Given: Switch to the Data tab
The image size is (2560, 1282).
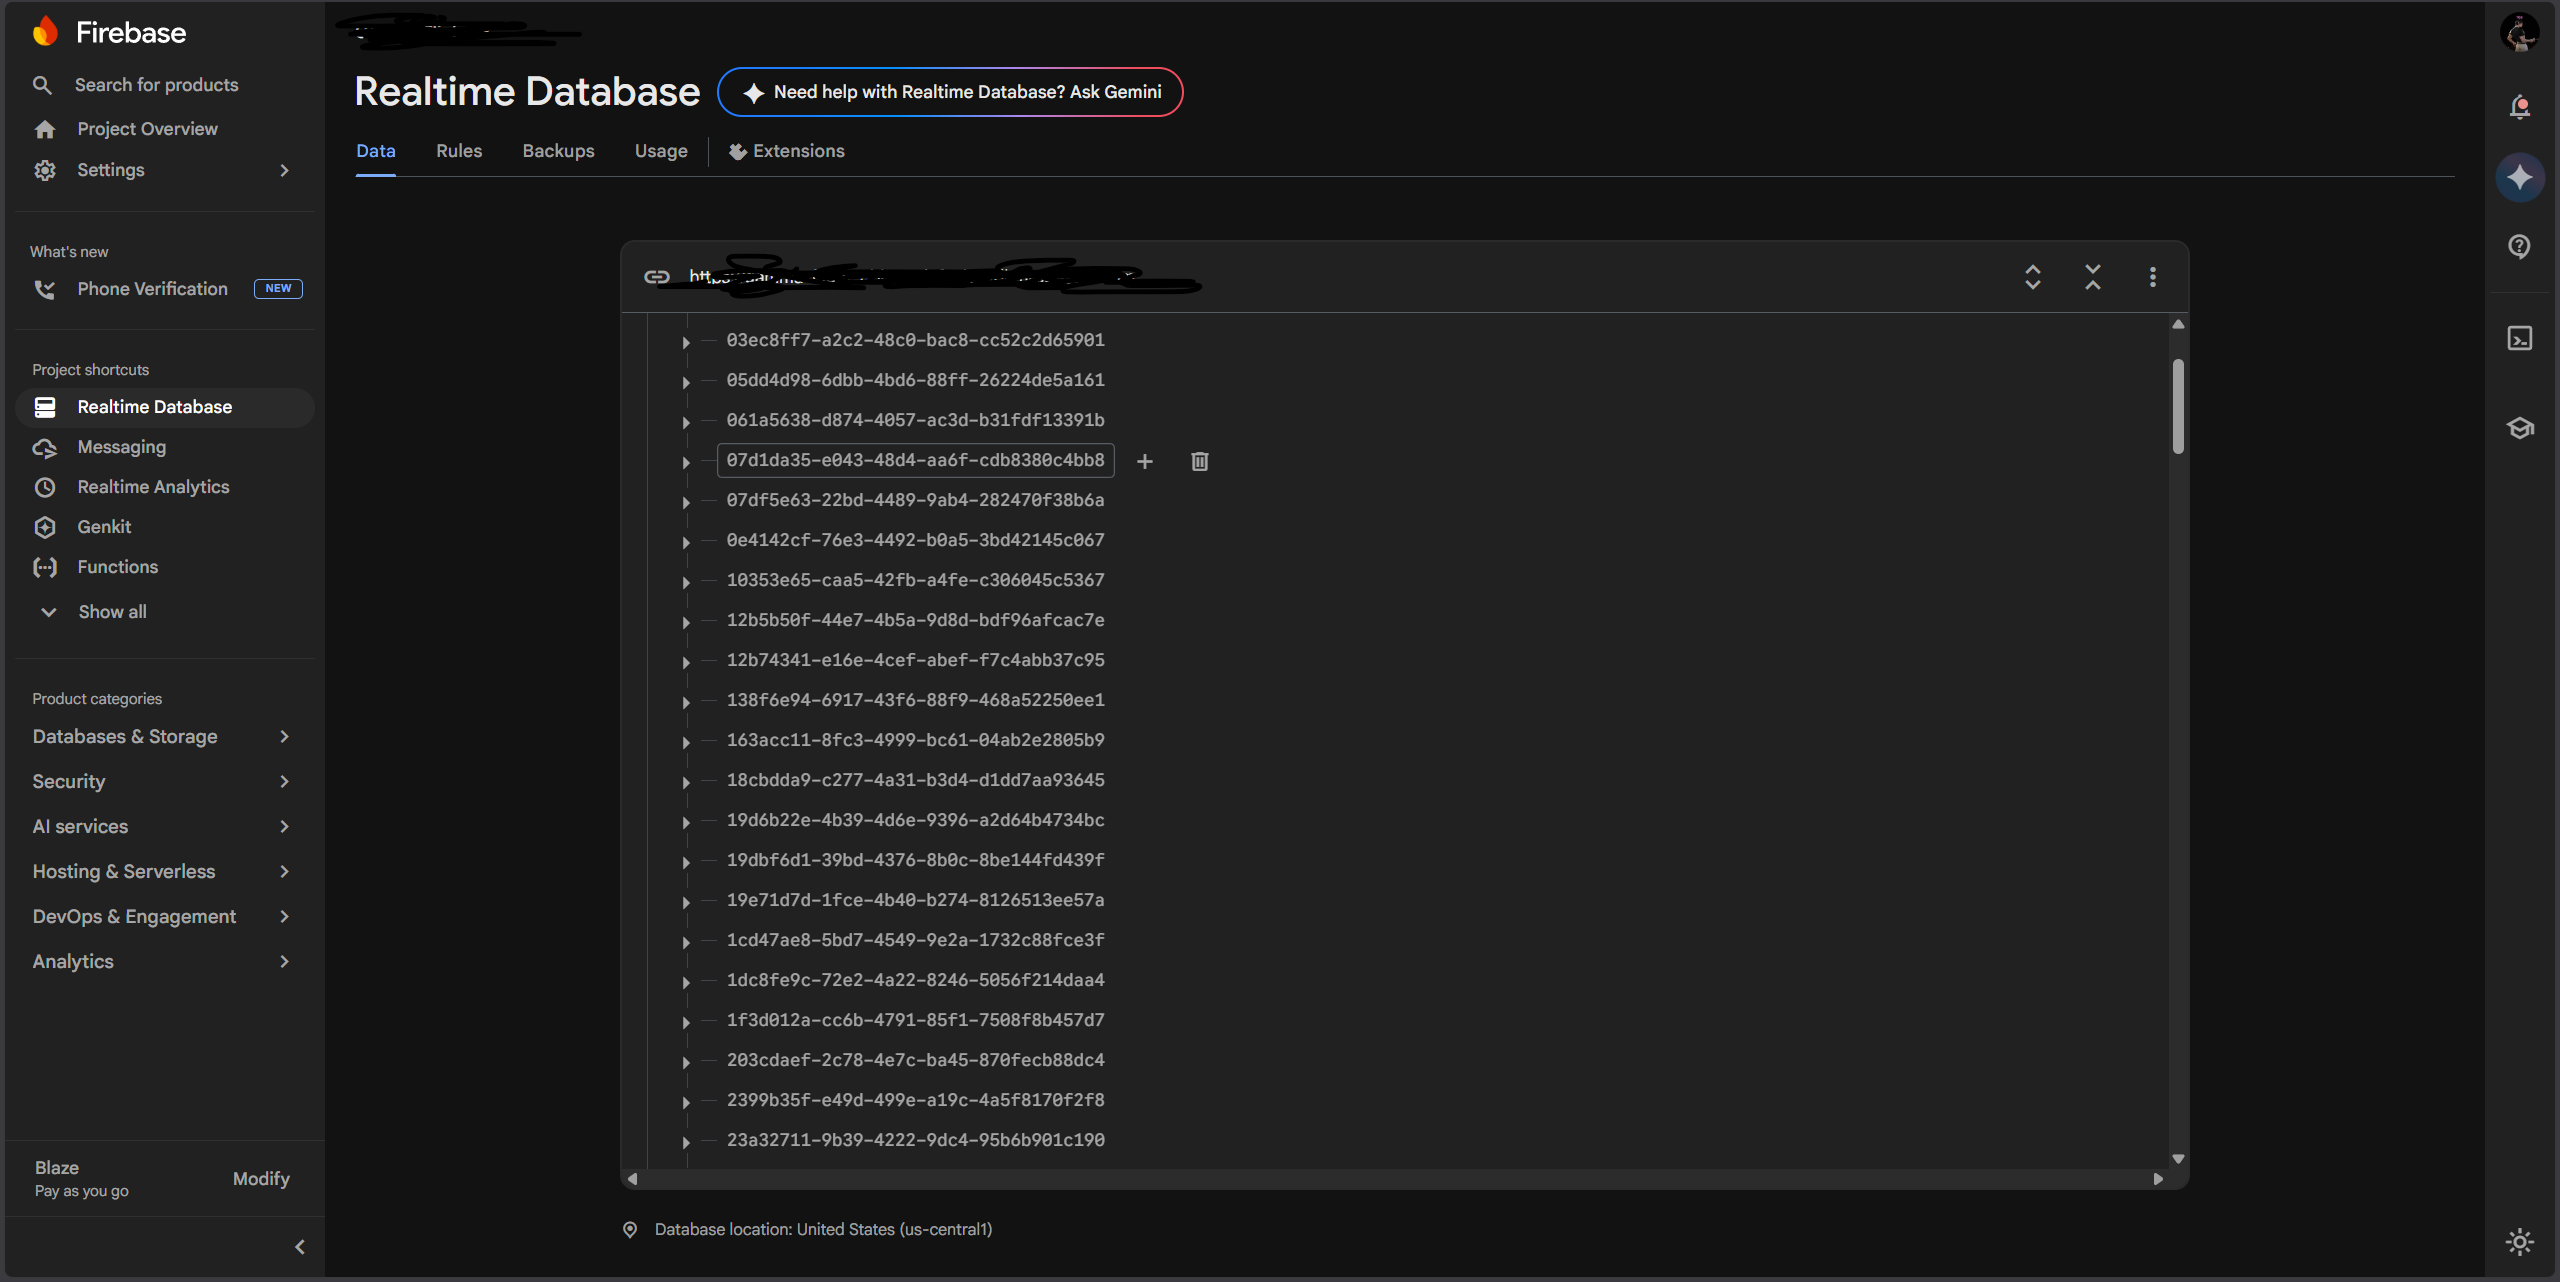Looking at the screenshot, I should tap(376, 151).
